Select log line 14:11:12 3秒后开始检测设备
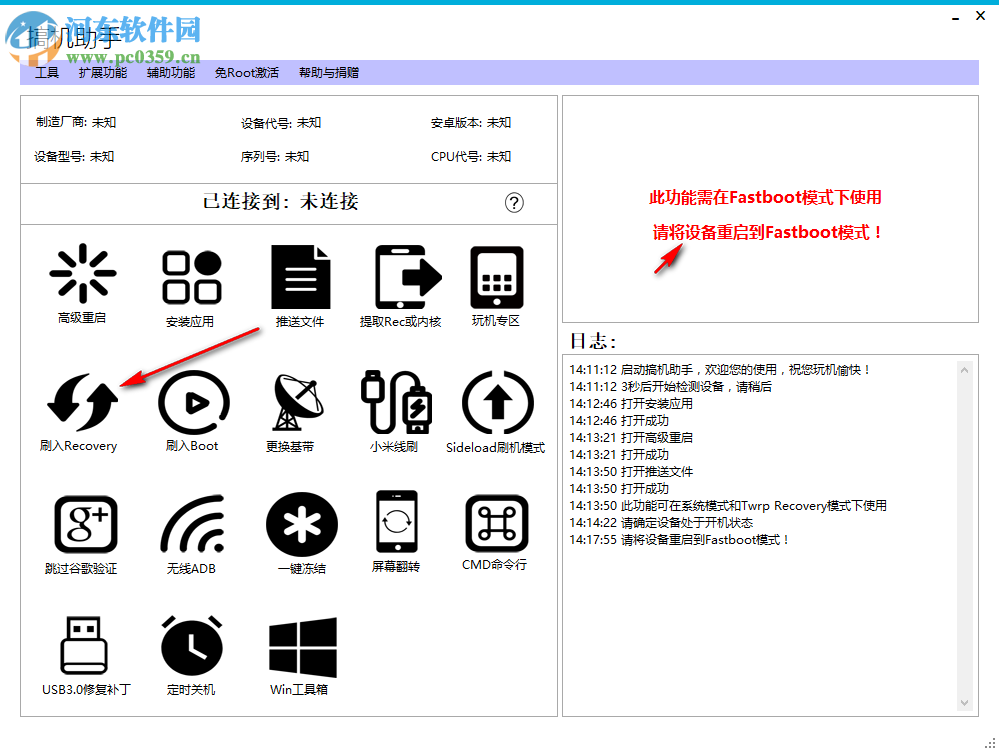 click(670, 387)
